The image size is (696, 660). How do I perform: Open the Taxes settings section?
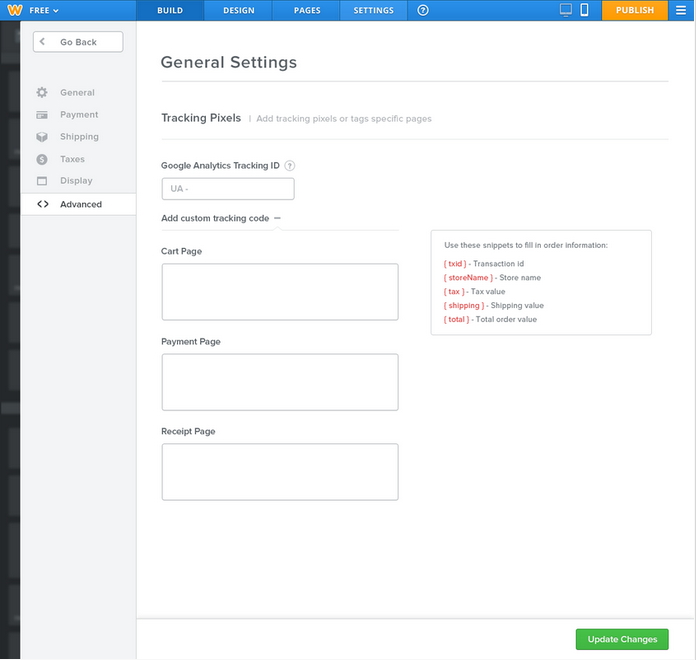pyautogui.click(x=72, y=159)
